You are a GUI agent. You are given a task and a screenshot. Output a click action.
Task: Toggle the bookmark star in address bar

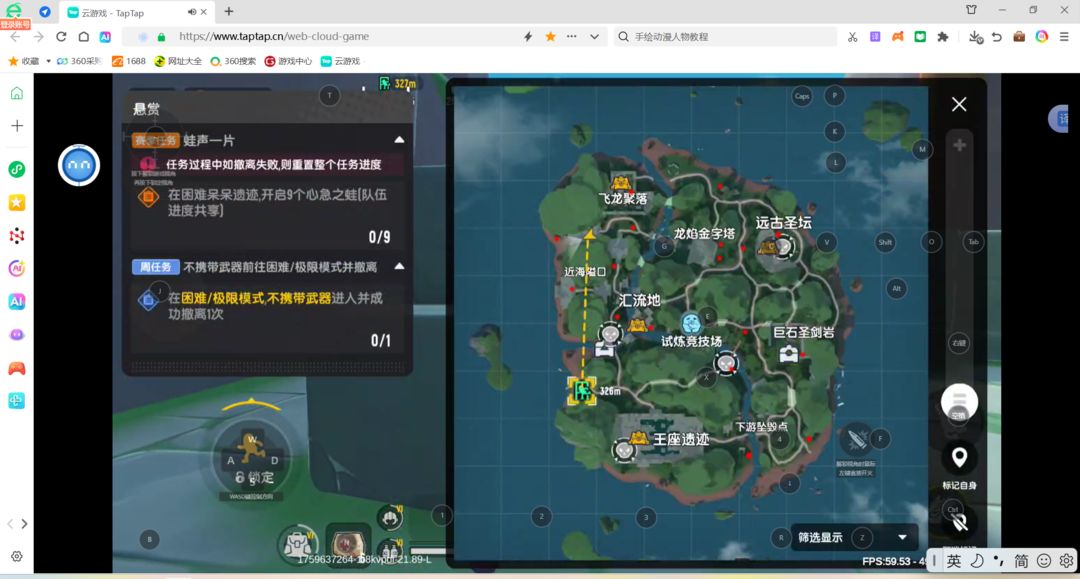(550, 36)
